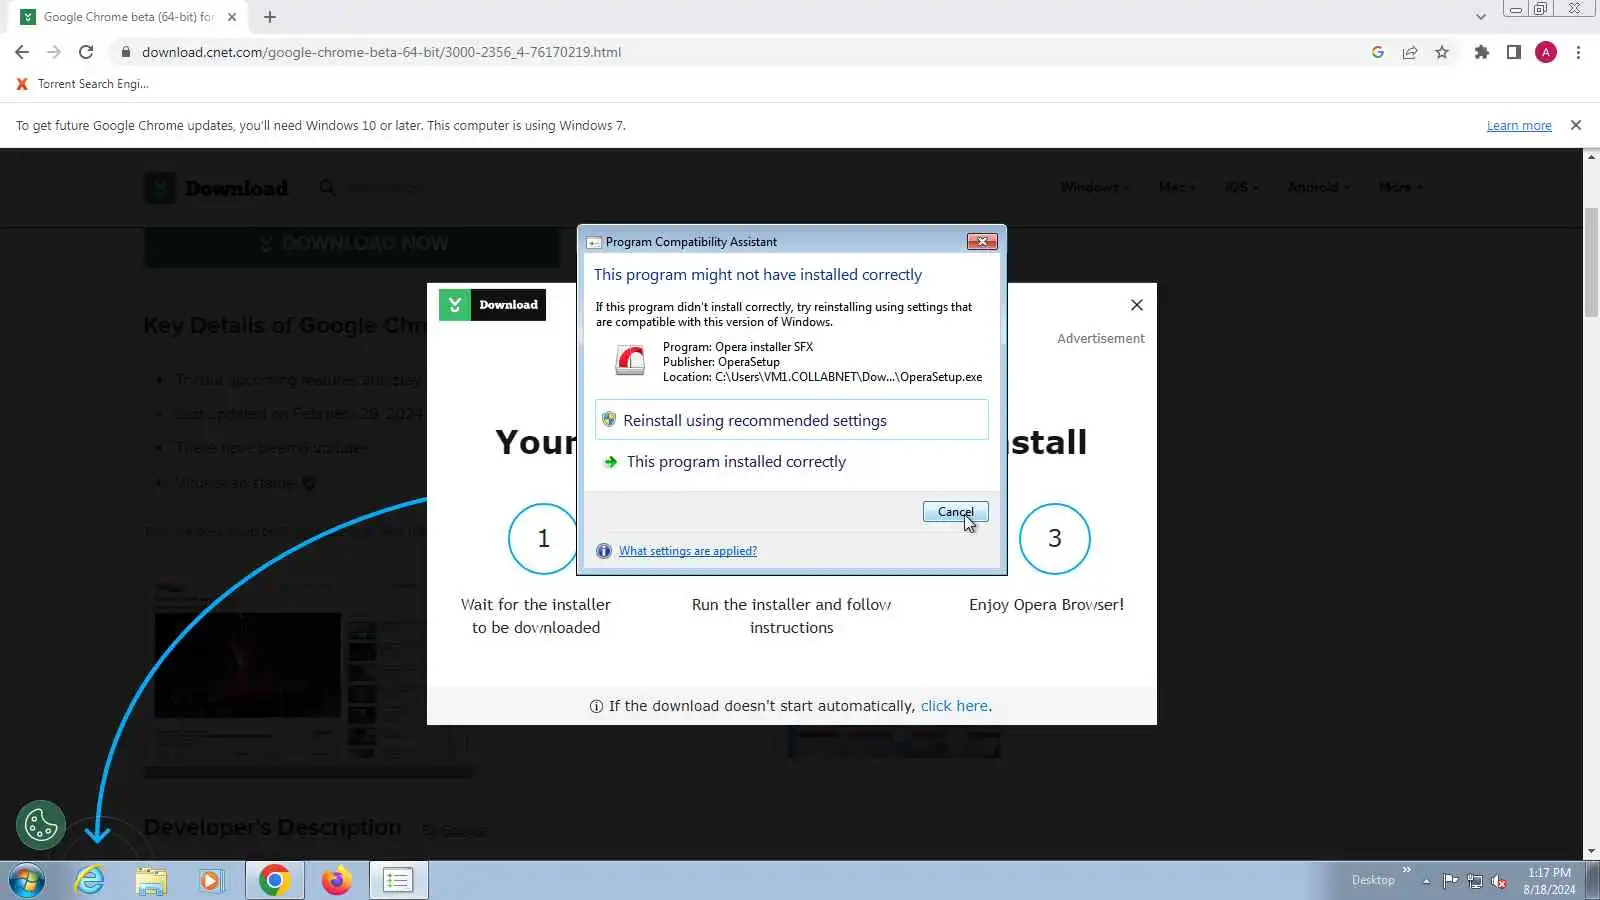Open the taskbar clock showing 1:17 PM
Screen dimensions: 1600x900
tap(1549, 881)
